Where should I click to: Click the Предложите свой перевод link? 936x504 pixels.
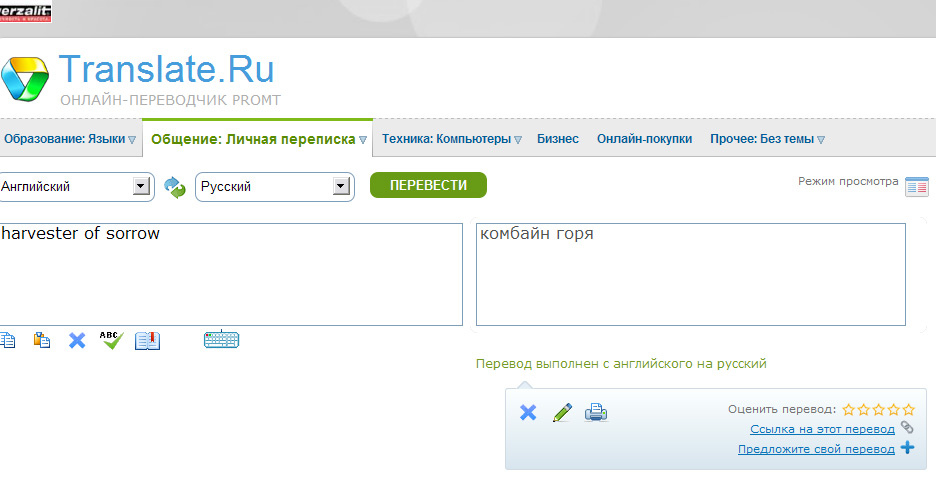(x=816, y=449)
